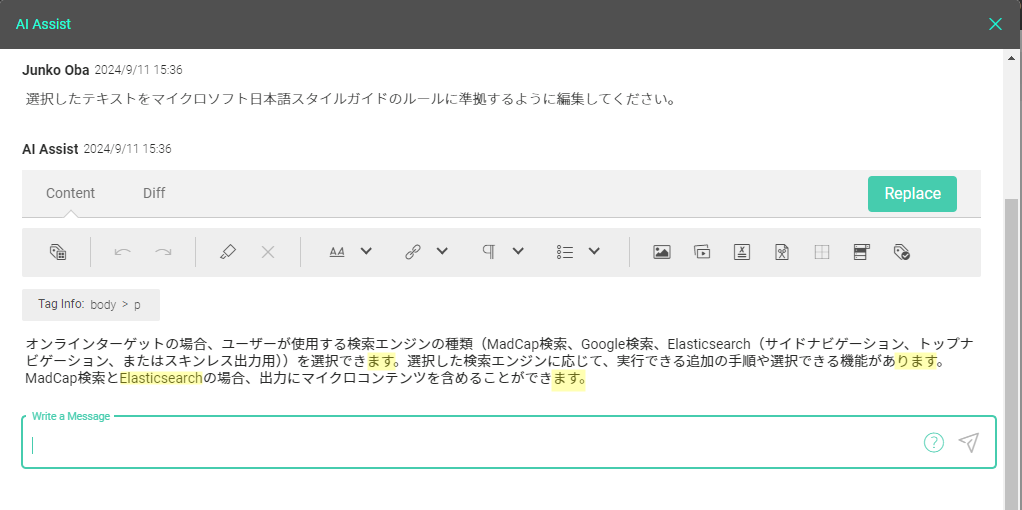Click the 'AI Assist' responder name label
The height and width of the screenshot is (510, 1022).
[50, 149]
